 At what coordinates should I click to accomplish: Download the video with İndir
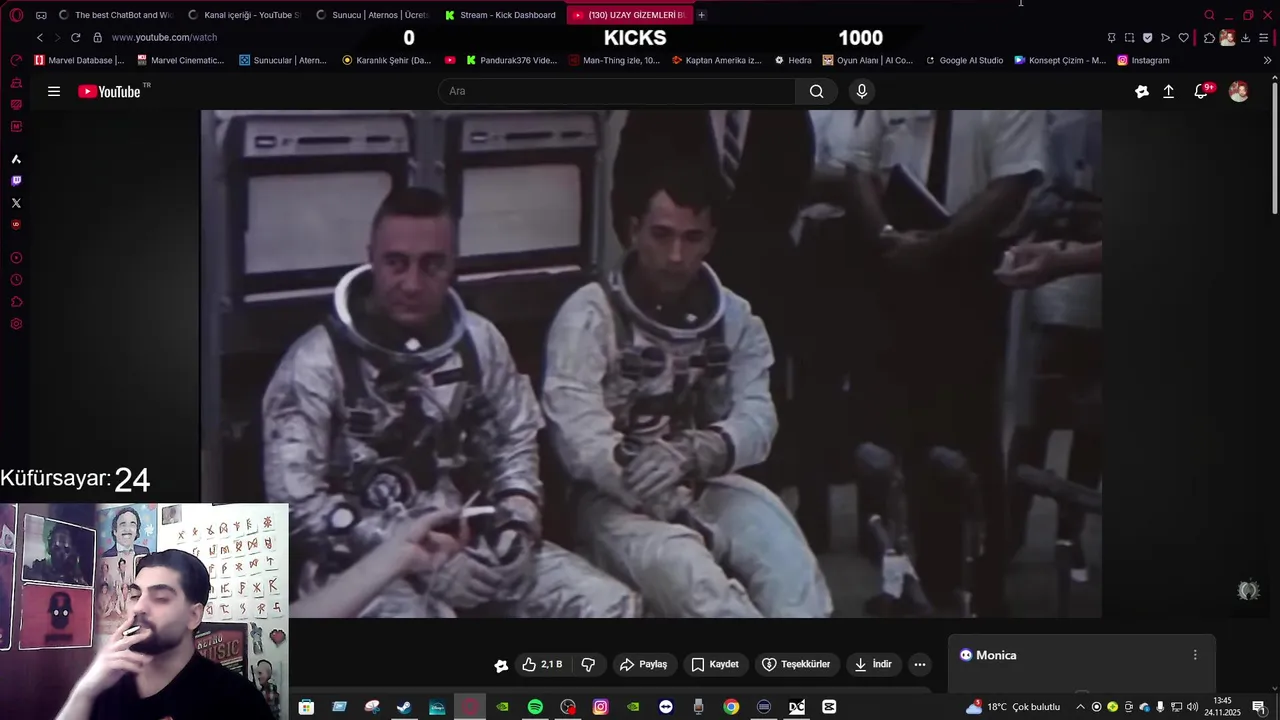873,664
